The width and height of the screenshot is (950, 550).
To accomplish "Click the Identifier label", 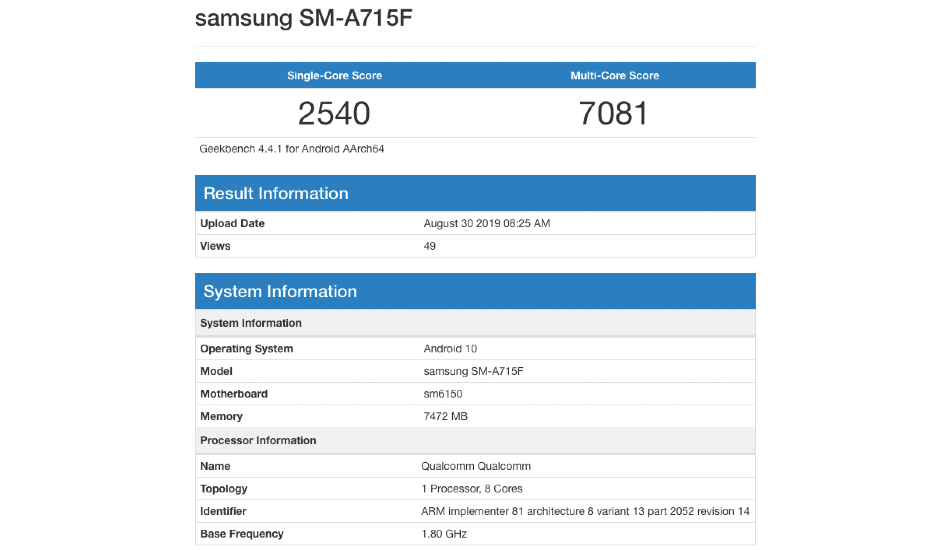I will click(223, 511).
